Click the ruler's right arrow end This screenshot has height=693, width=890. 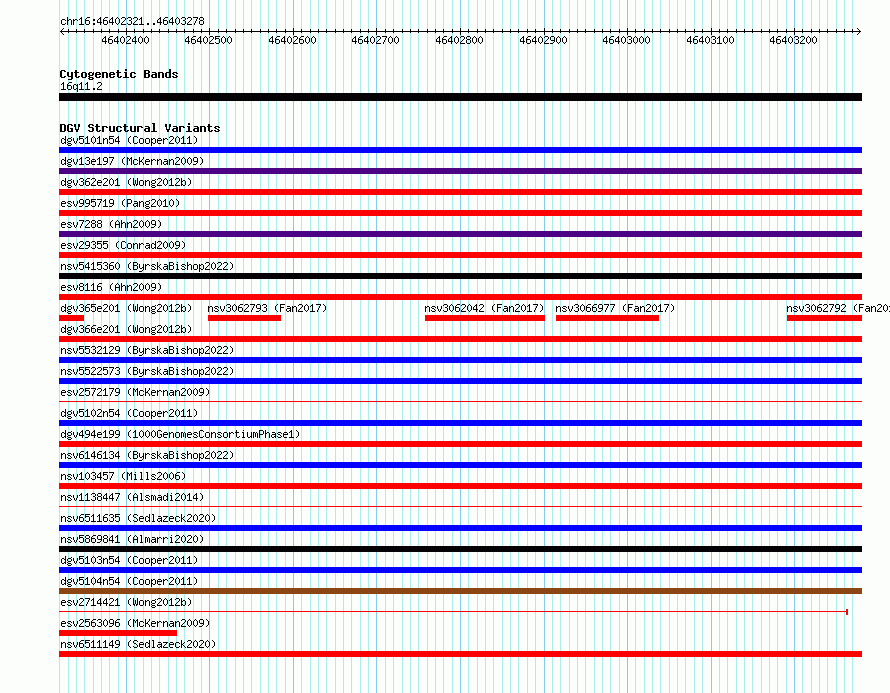coord(858,32)
